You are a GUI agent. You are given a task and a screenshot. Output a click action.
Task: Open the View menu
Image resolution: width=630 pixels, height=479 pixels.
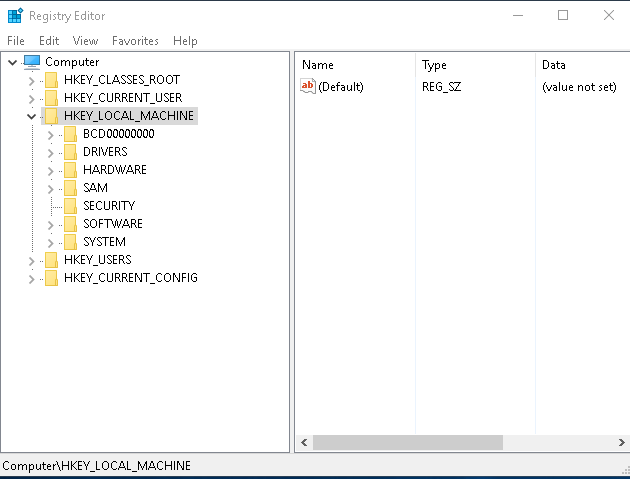[x=85, y=41]
